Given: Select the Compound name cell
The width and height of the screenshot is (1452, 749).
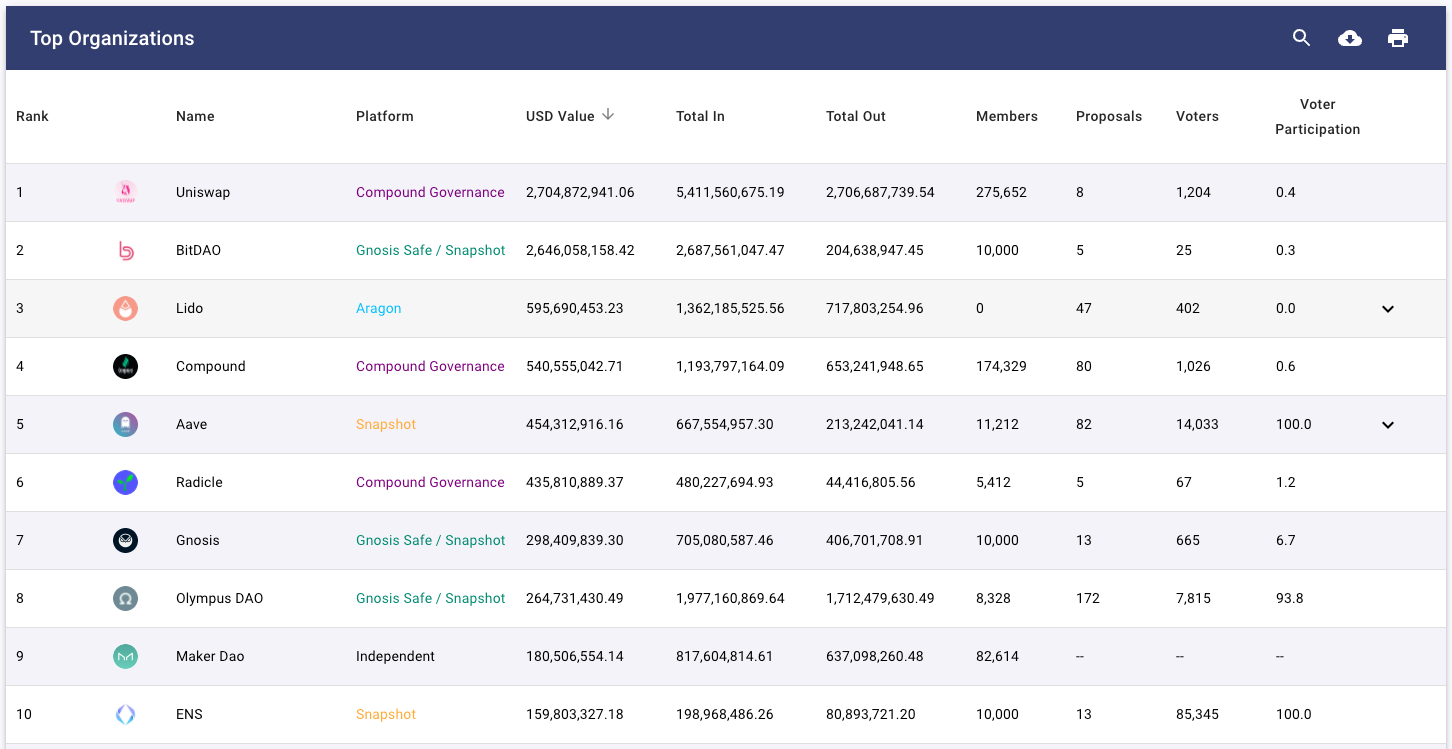Looking at the screenshot, I should click(x=211, y=366).
